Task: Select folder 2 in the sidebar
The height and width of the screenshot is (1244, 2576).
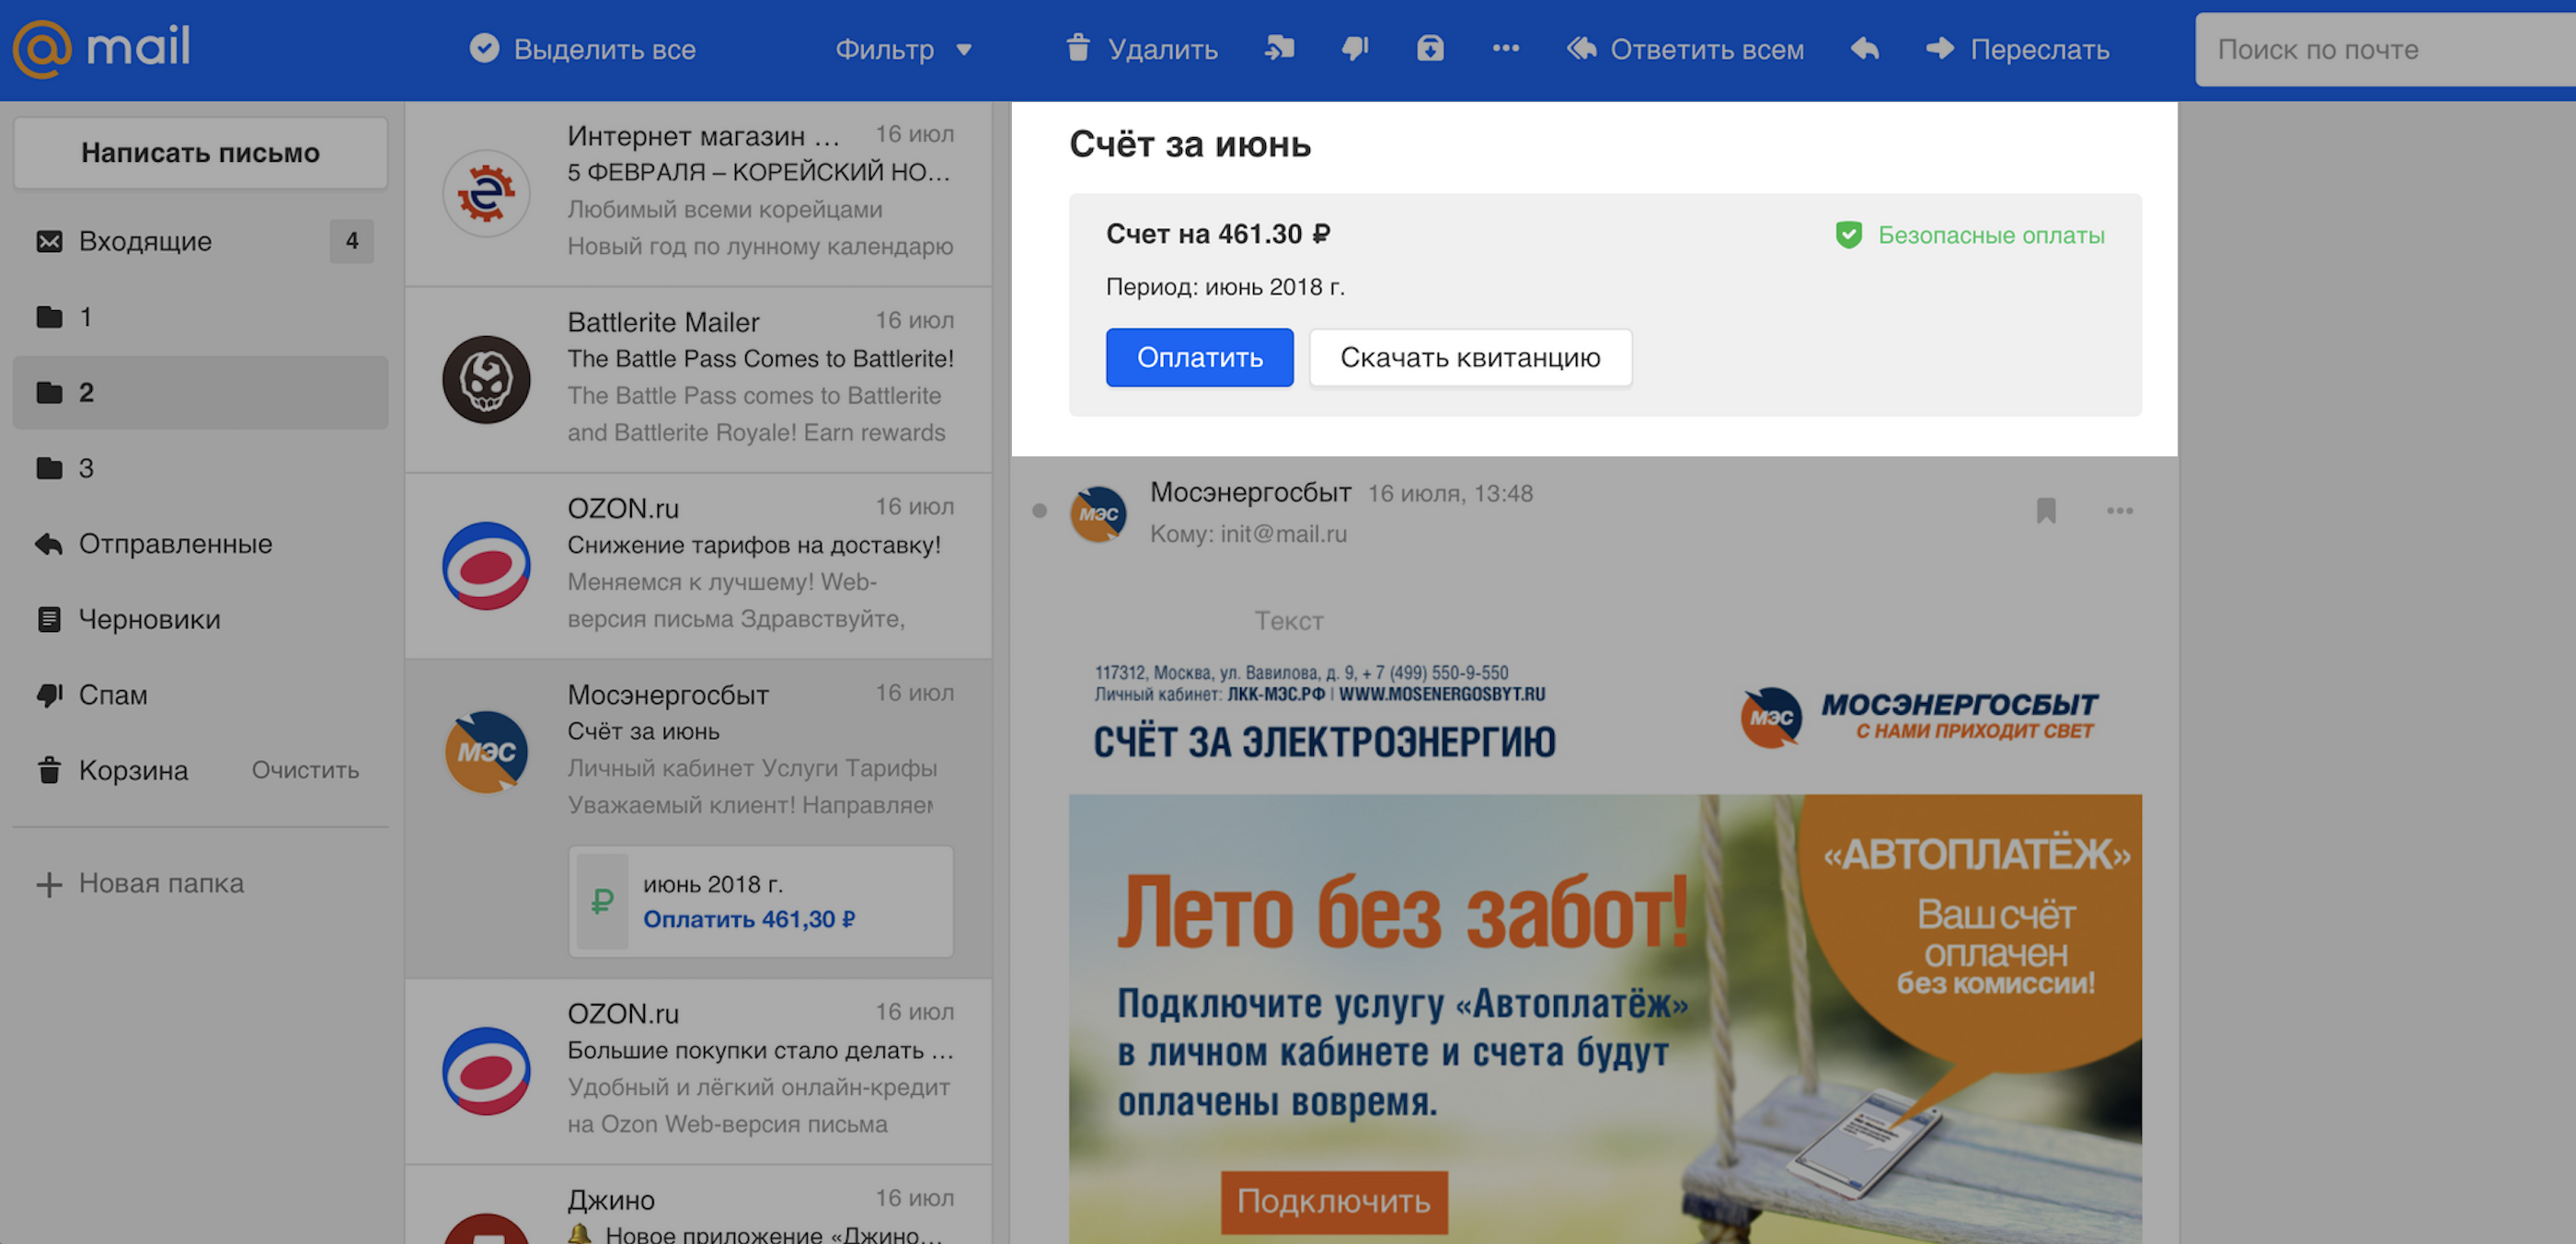Action: pyautogui.click(x=200, y=392)
